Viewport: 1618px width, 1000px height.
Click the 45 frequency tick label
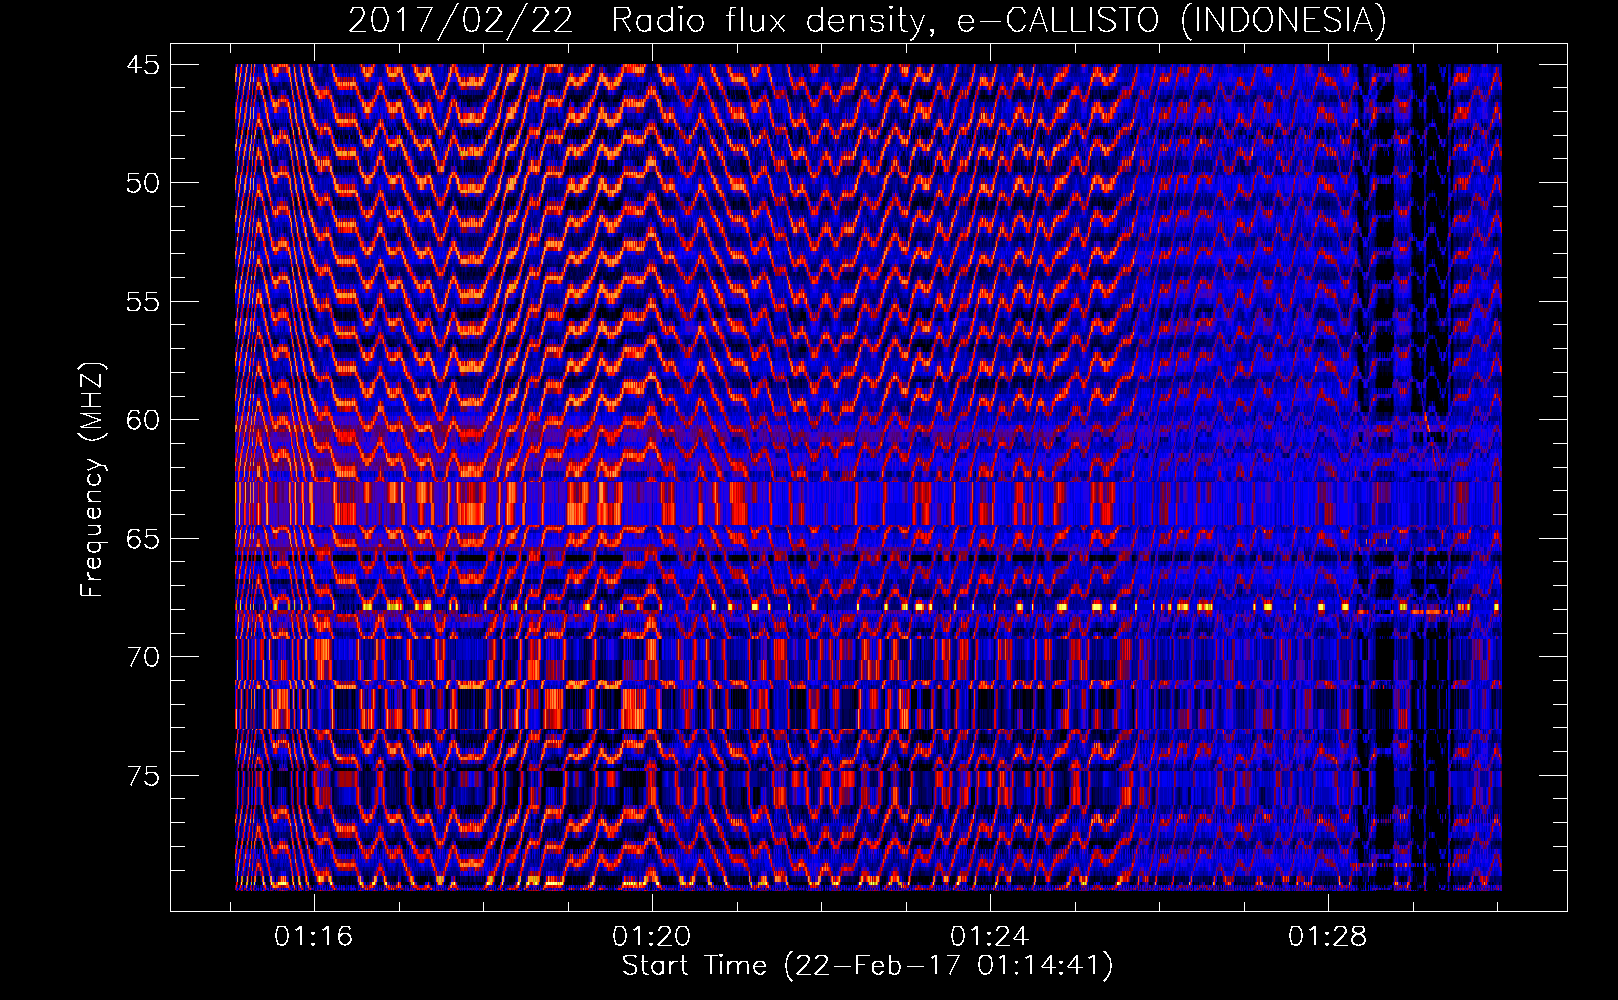[142, 65]
